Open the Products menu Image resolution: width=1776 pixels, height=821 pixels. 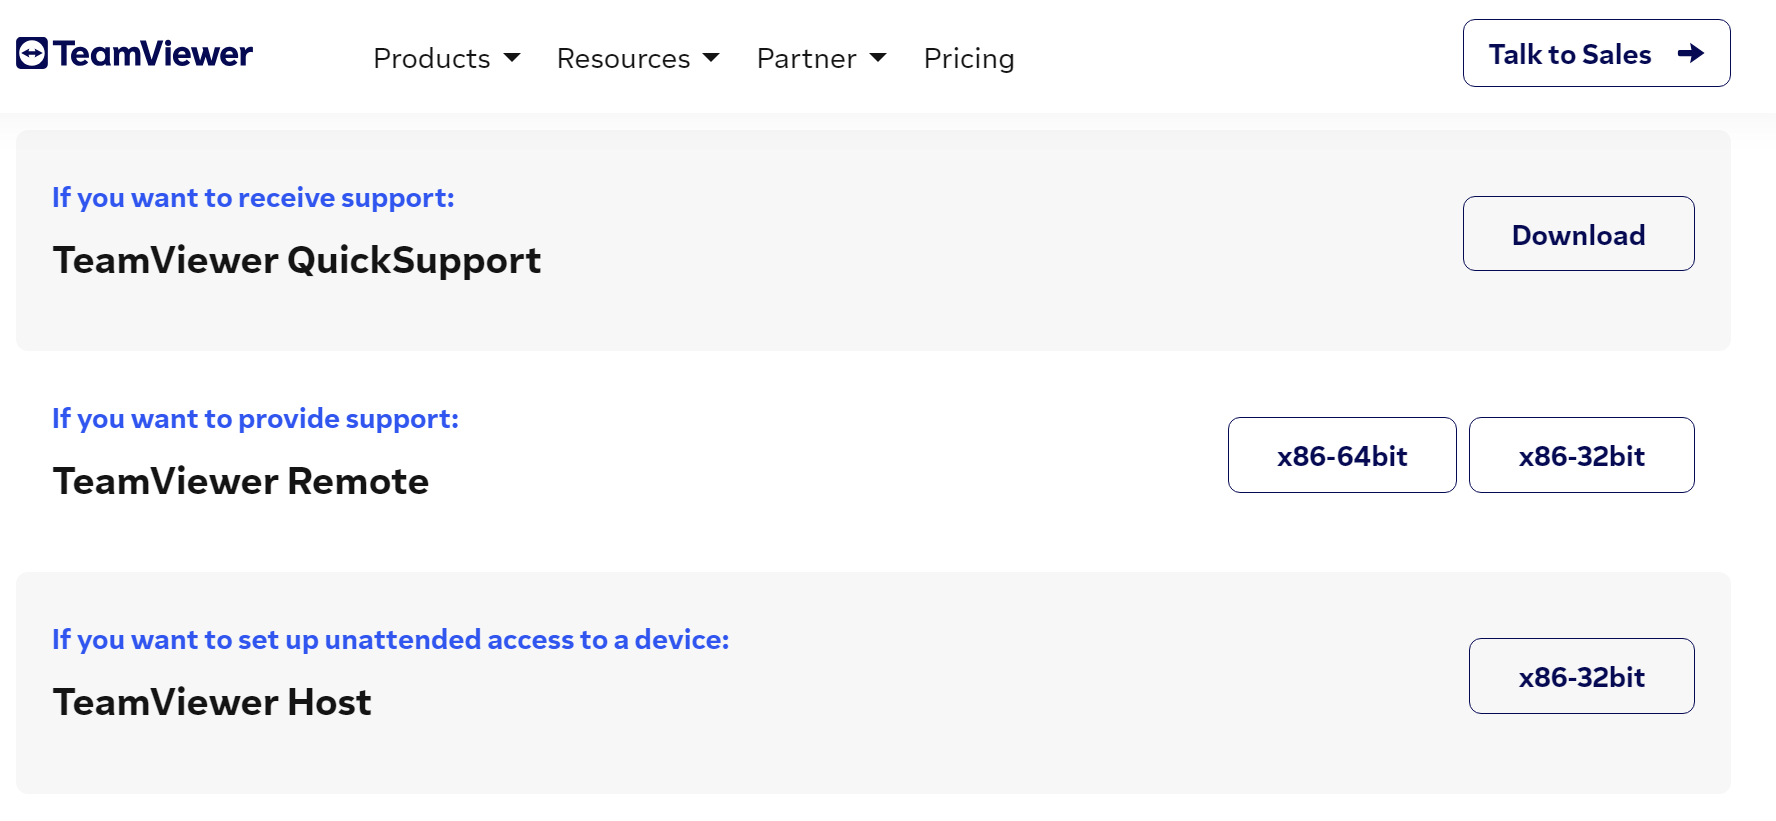pyautogui.click(x=431, y=59)
